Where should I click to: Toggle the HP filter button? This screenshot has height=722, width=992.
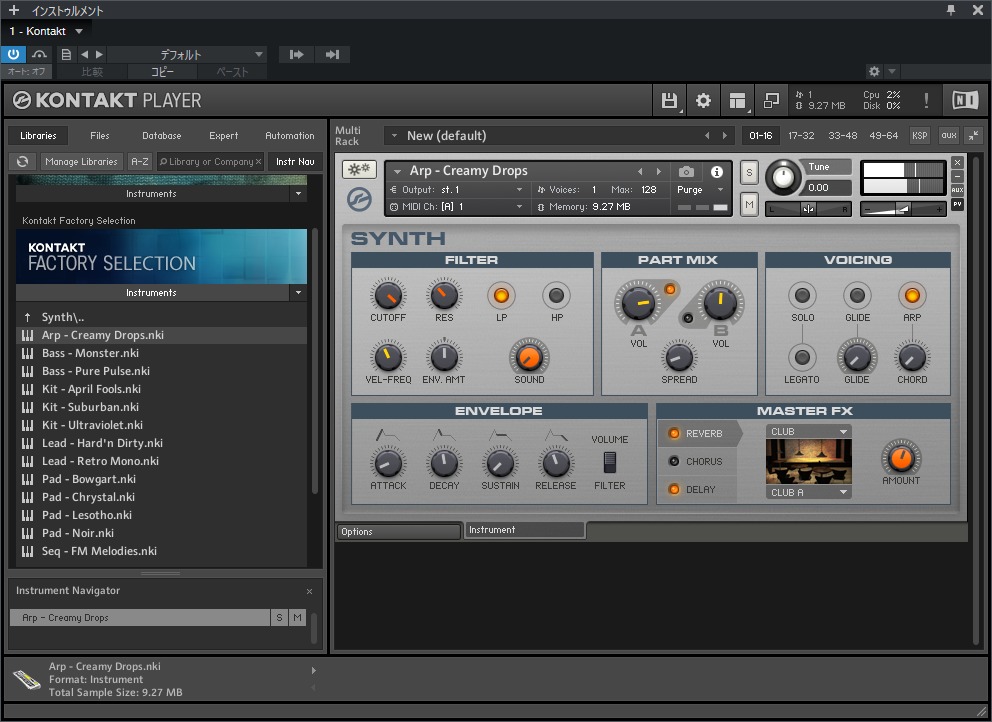point(556,296)
